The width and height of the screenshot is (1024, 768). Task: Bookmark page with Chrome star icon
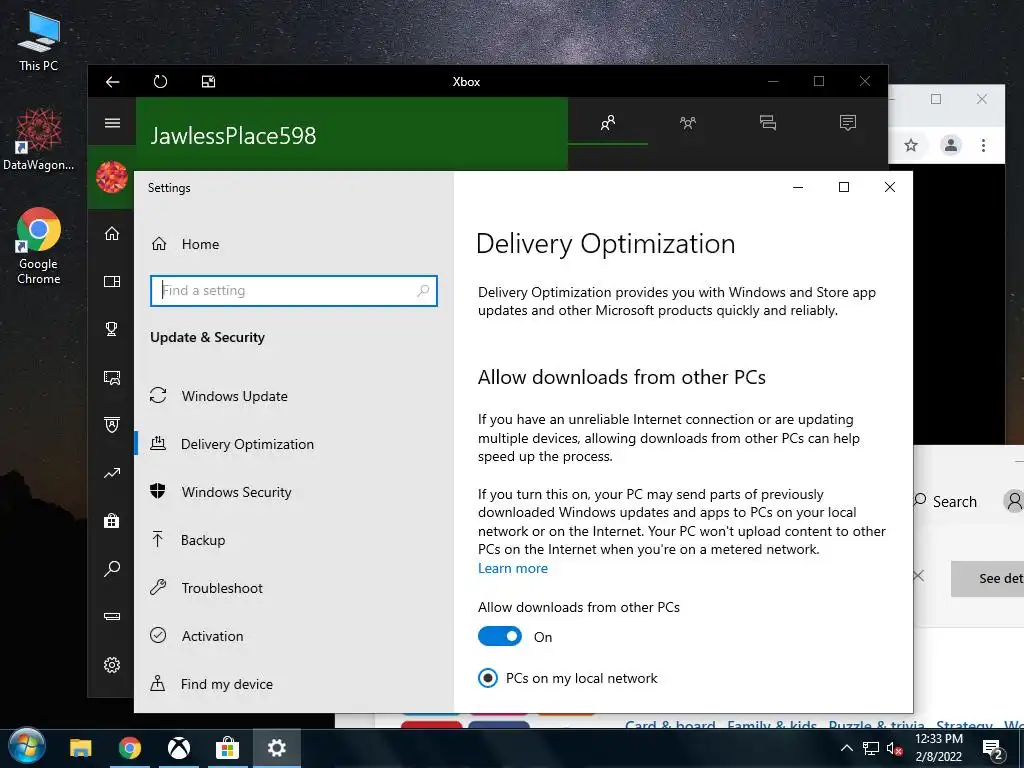911,145
